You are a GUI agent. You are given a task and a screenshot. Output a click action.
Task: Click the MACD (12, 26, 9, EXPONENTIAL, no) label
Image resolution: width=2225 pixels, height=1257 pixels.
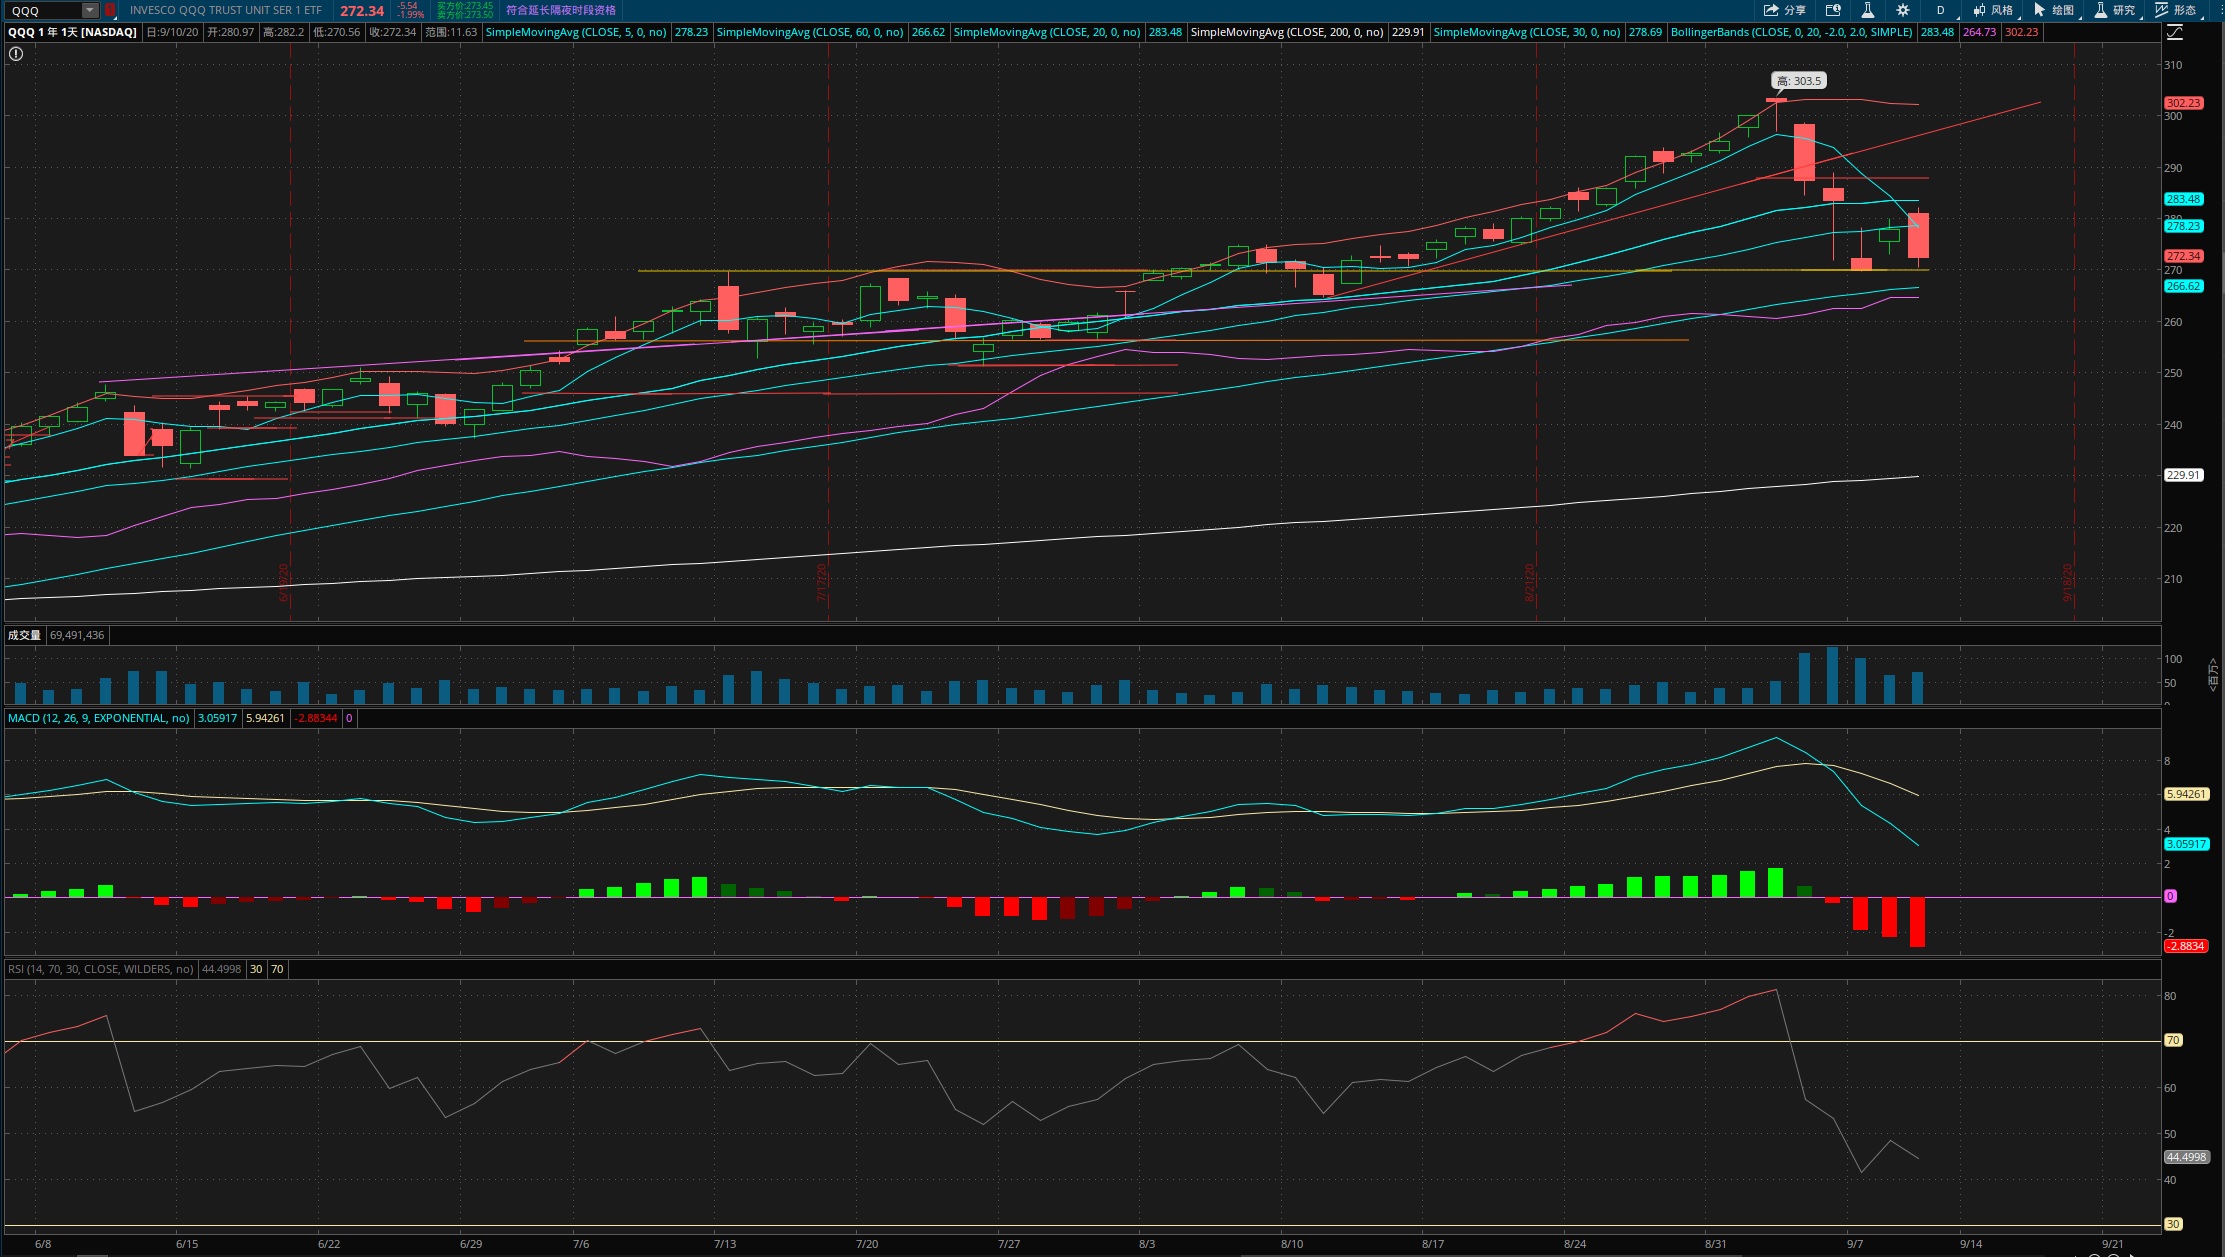99,718
